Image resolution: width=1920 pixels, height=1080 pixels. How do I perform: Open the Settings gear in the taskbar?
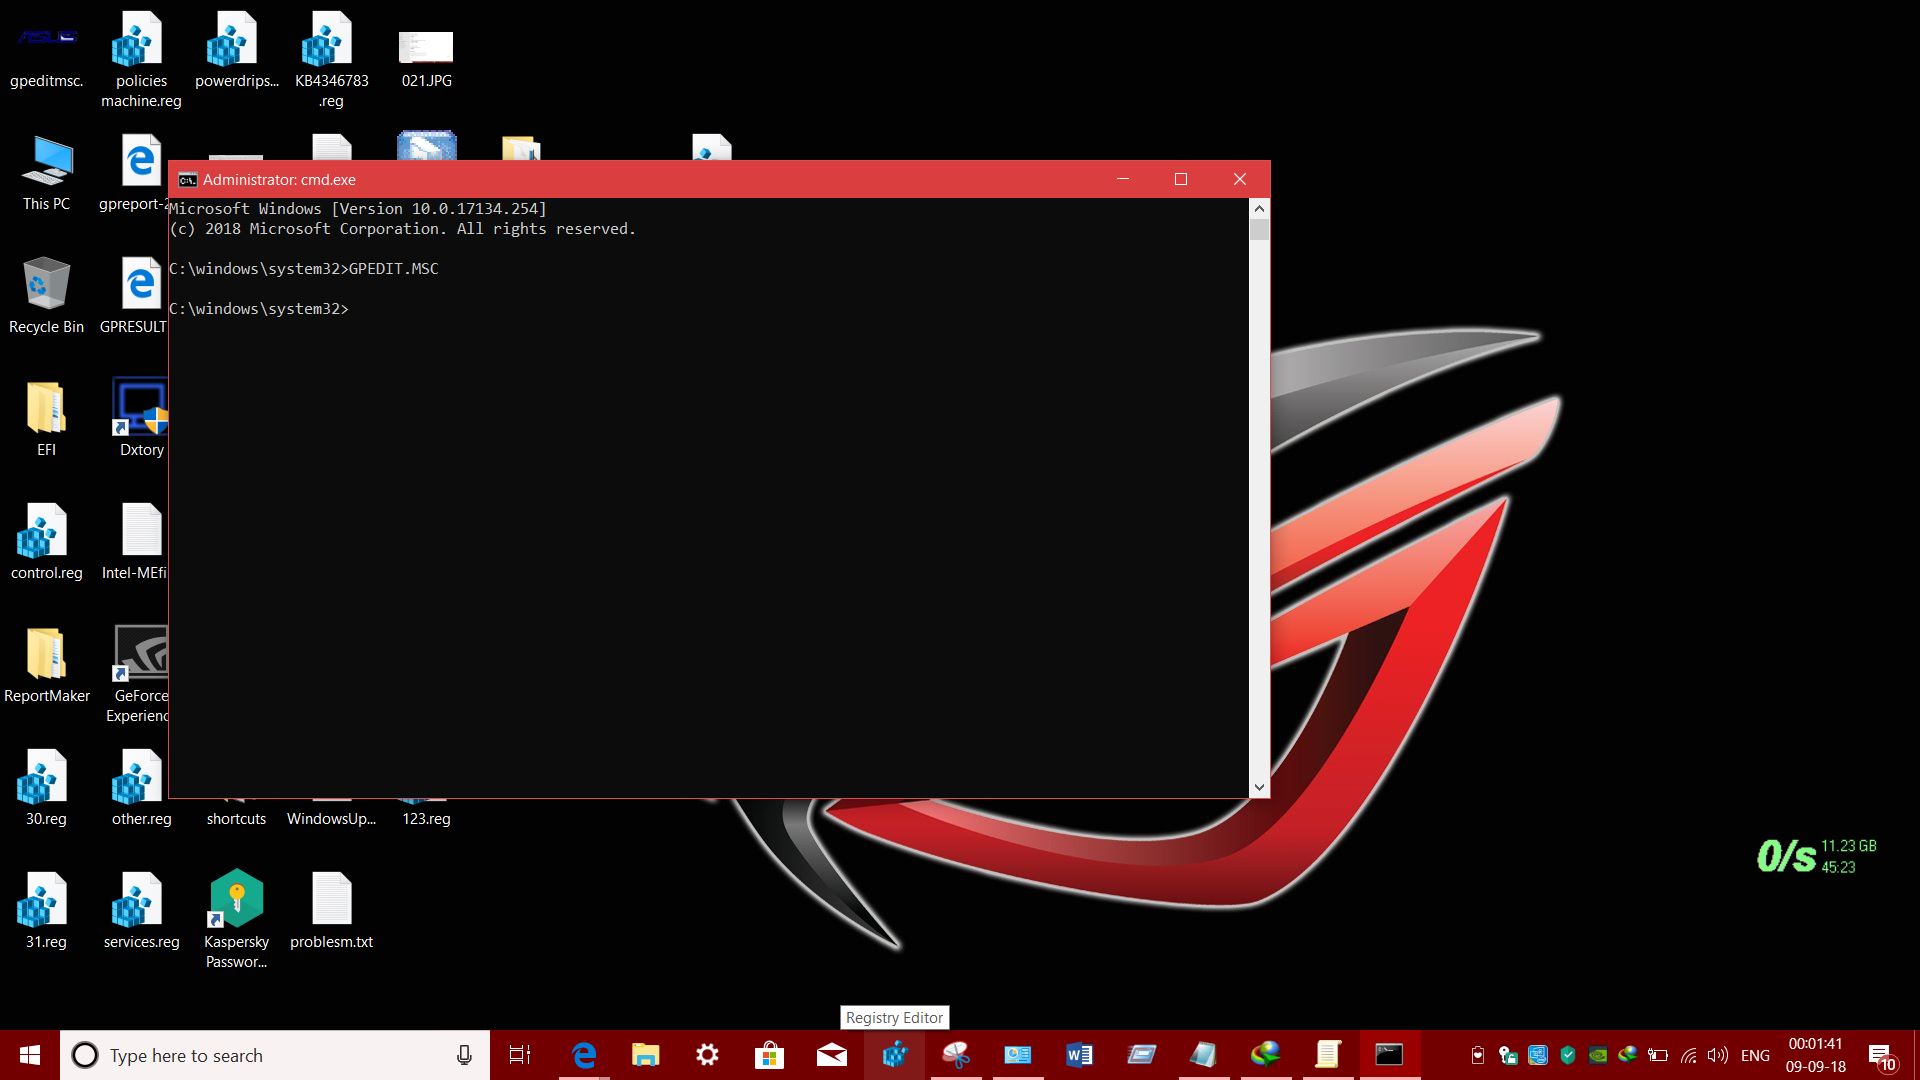707,1055
